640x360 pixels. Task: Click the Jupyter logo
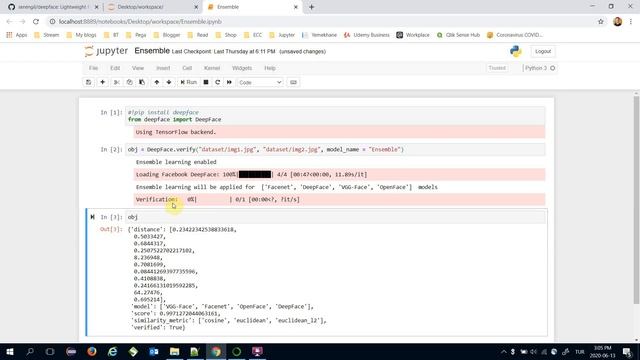(106, 51)
